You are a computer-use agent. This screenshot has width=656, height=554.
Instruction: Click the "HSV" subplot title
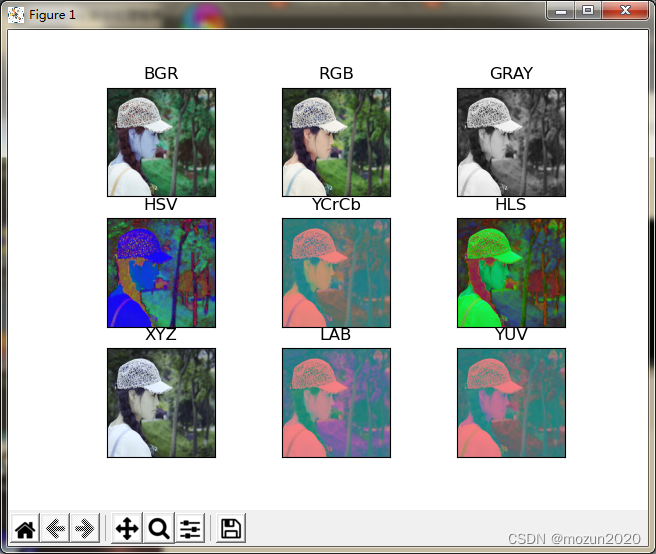(161, 204)
